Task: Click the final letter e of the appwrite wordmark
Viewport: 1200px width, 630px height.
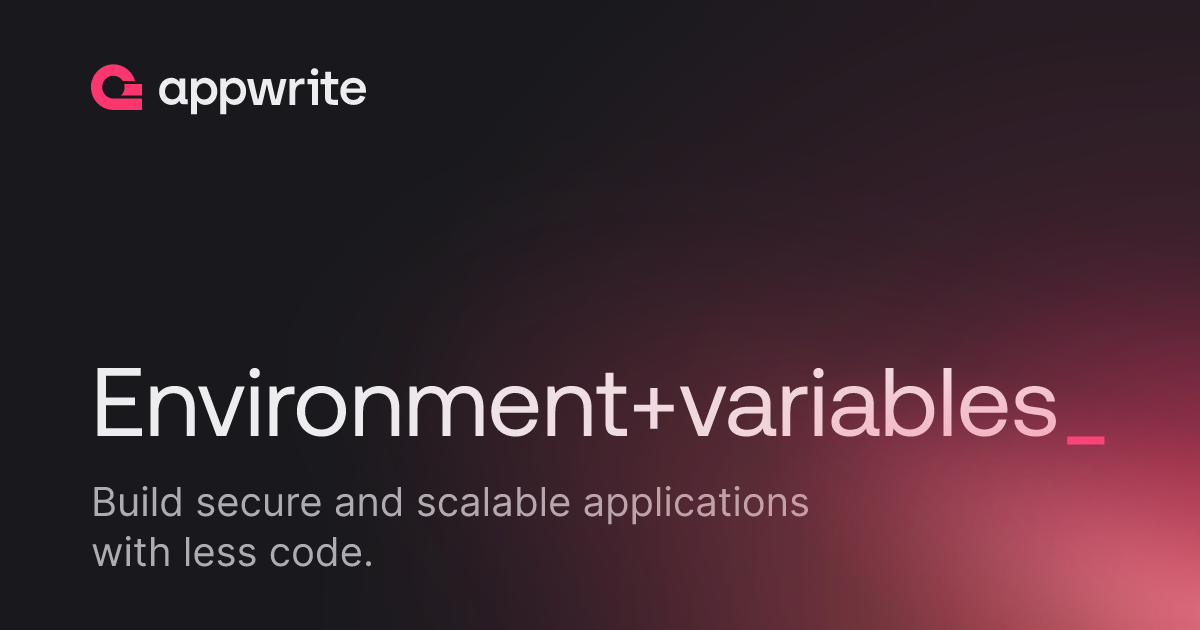Action: 352,92
